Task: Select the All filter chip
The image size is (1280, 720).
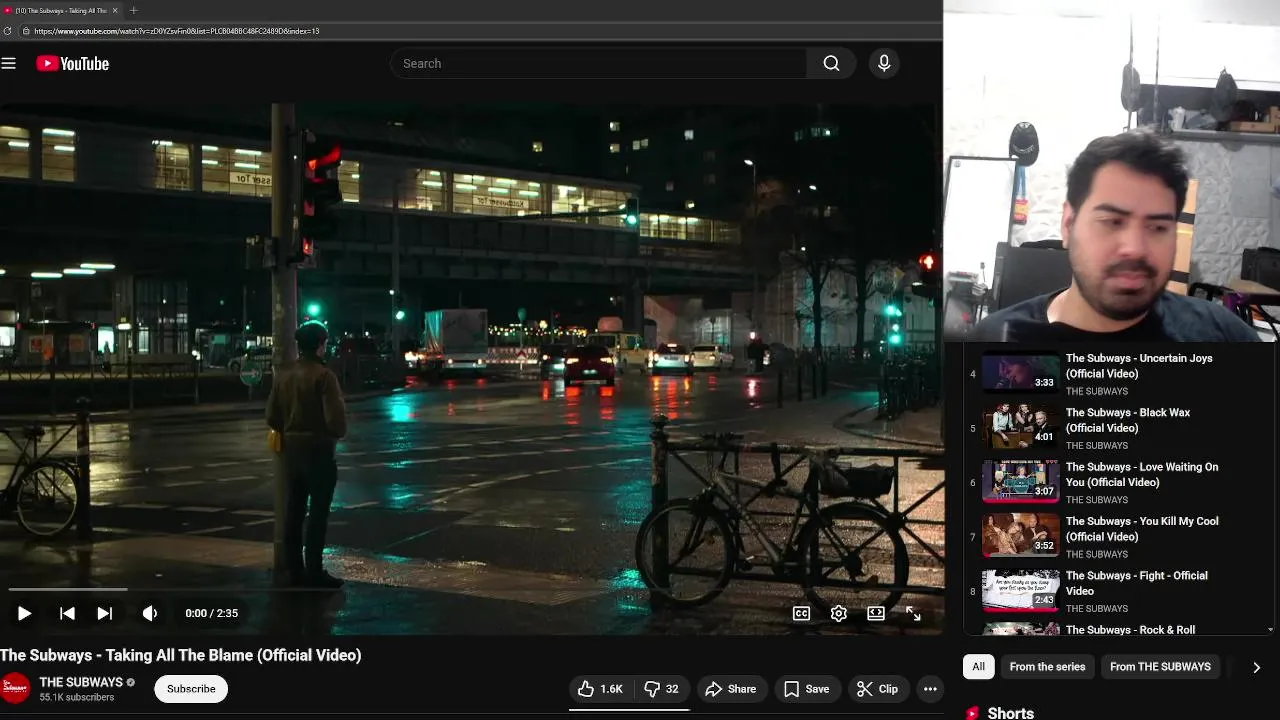Action: pyautogui.click(x=978, y=667)
